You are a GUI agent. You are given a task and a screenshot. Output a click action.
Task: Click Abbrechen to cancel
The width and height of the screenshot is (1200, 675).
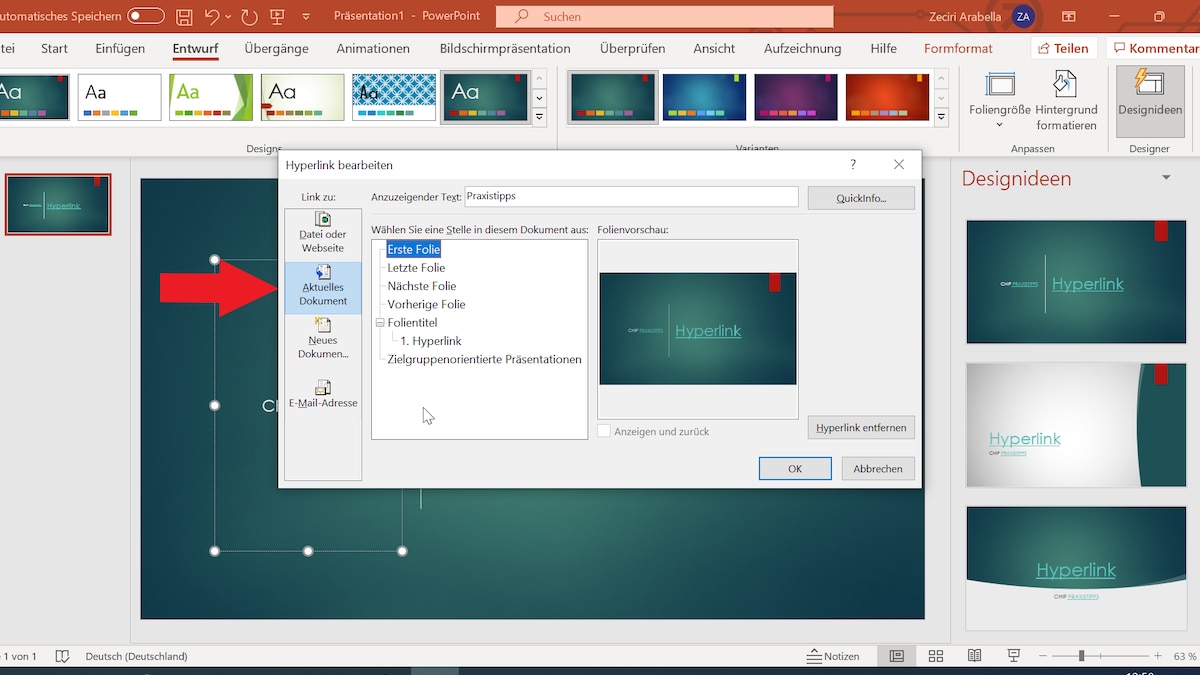click(878, 468)
